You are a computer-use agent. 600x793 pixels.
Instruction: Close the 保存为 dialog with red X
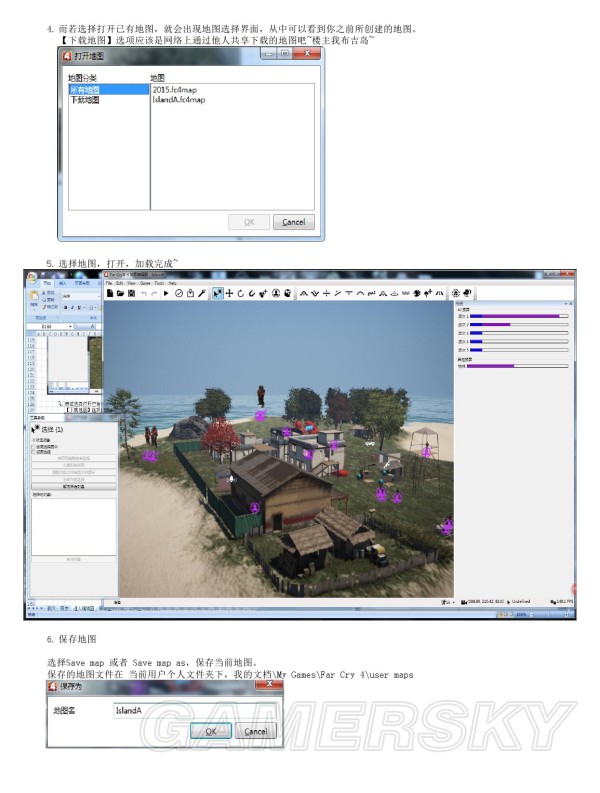coord(269,684)
